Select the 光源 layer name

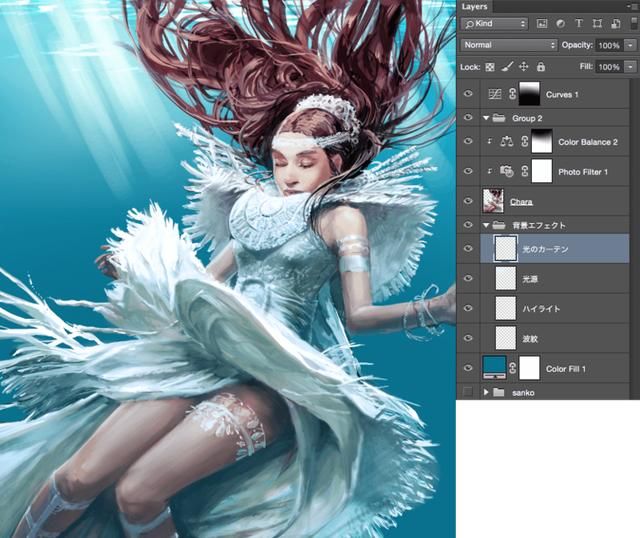click(530, 279)
